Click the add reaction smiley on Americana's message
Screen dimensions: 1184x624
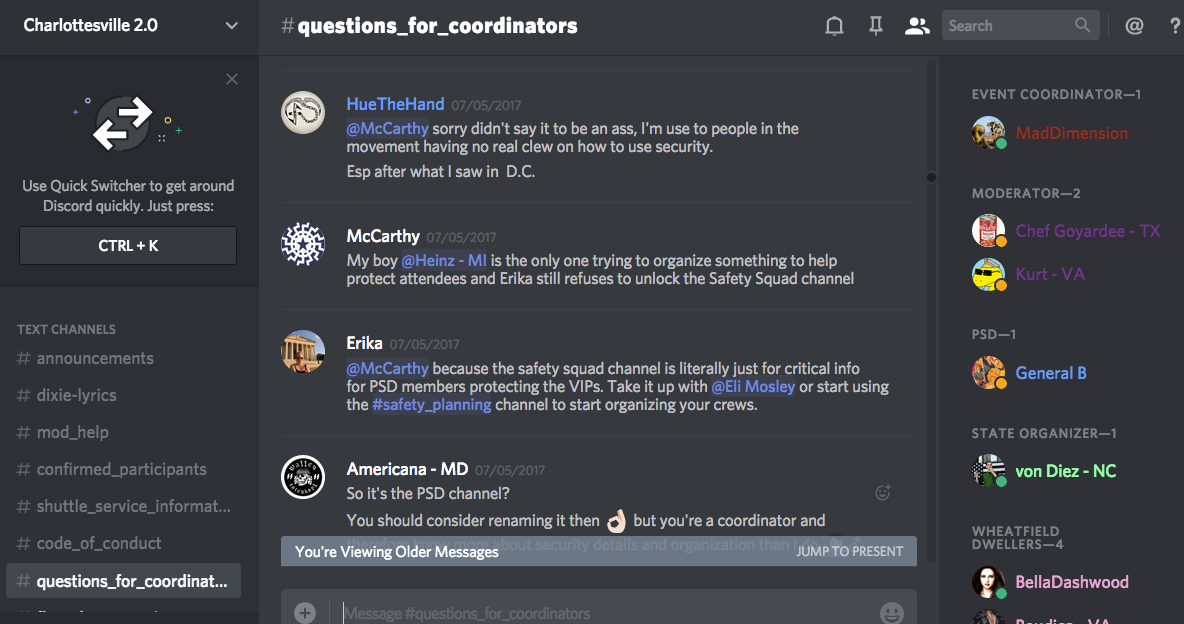[882, 492]
